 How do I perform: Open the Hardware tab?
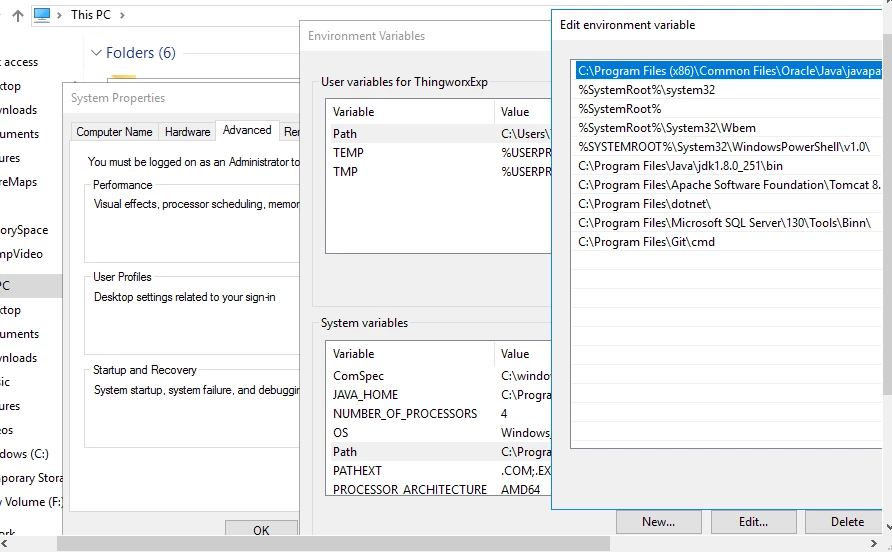click(x=187, y=132)
